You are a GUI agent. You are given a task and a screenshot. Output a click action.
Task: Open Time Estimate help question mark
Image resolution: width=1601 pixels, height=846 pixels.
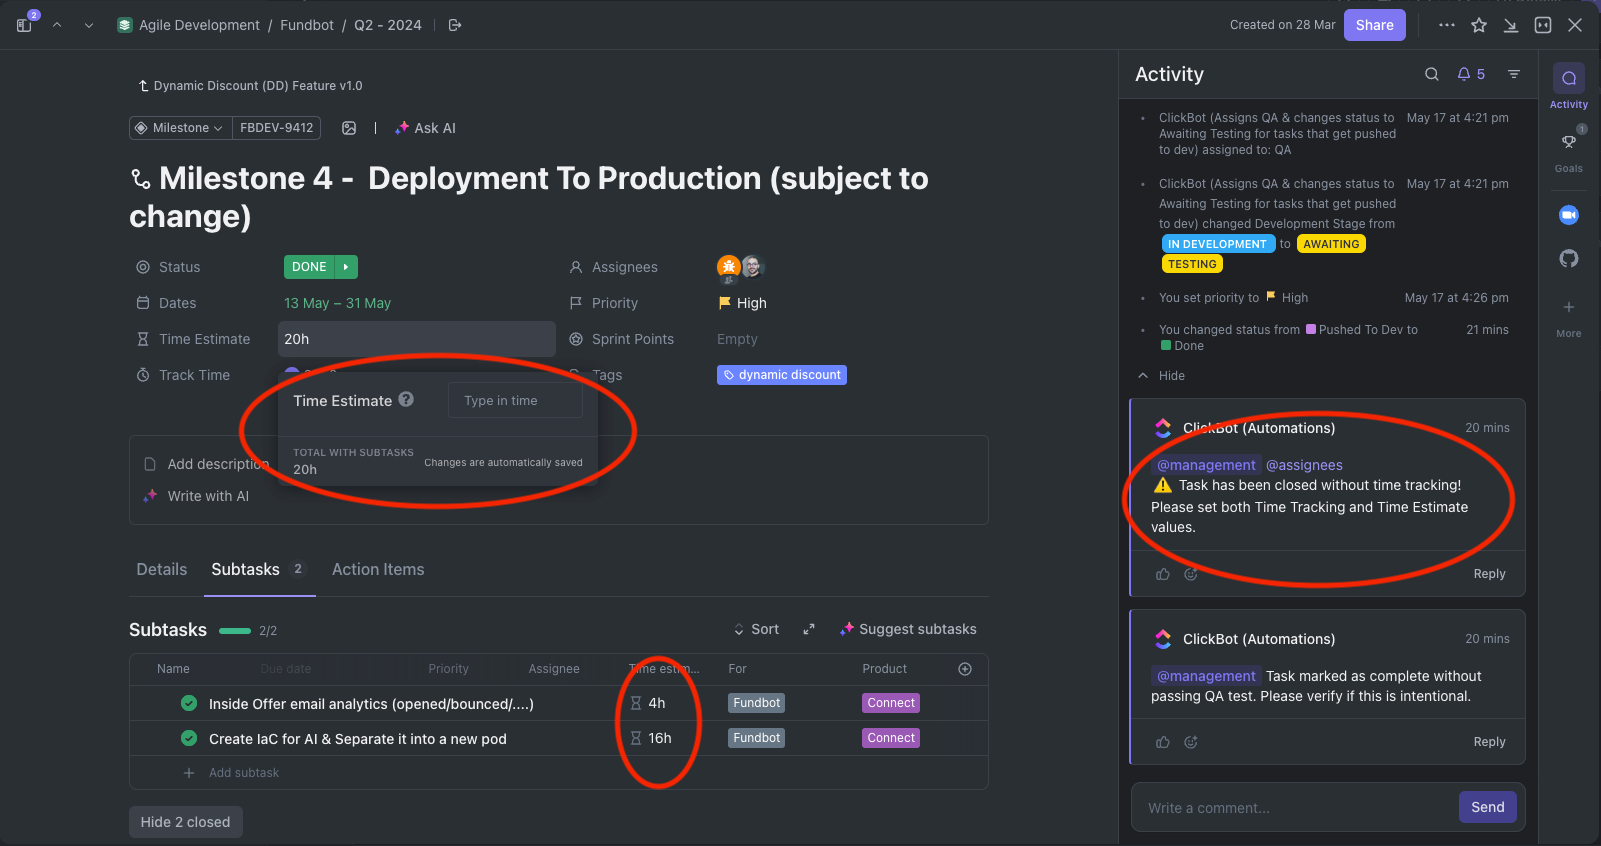pyautogui.click(x=406, y=399)
